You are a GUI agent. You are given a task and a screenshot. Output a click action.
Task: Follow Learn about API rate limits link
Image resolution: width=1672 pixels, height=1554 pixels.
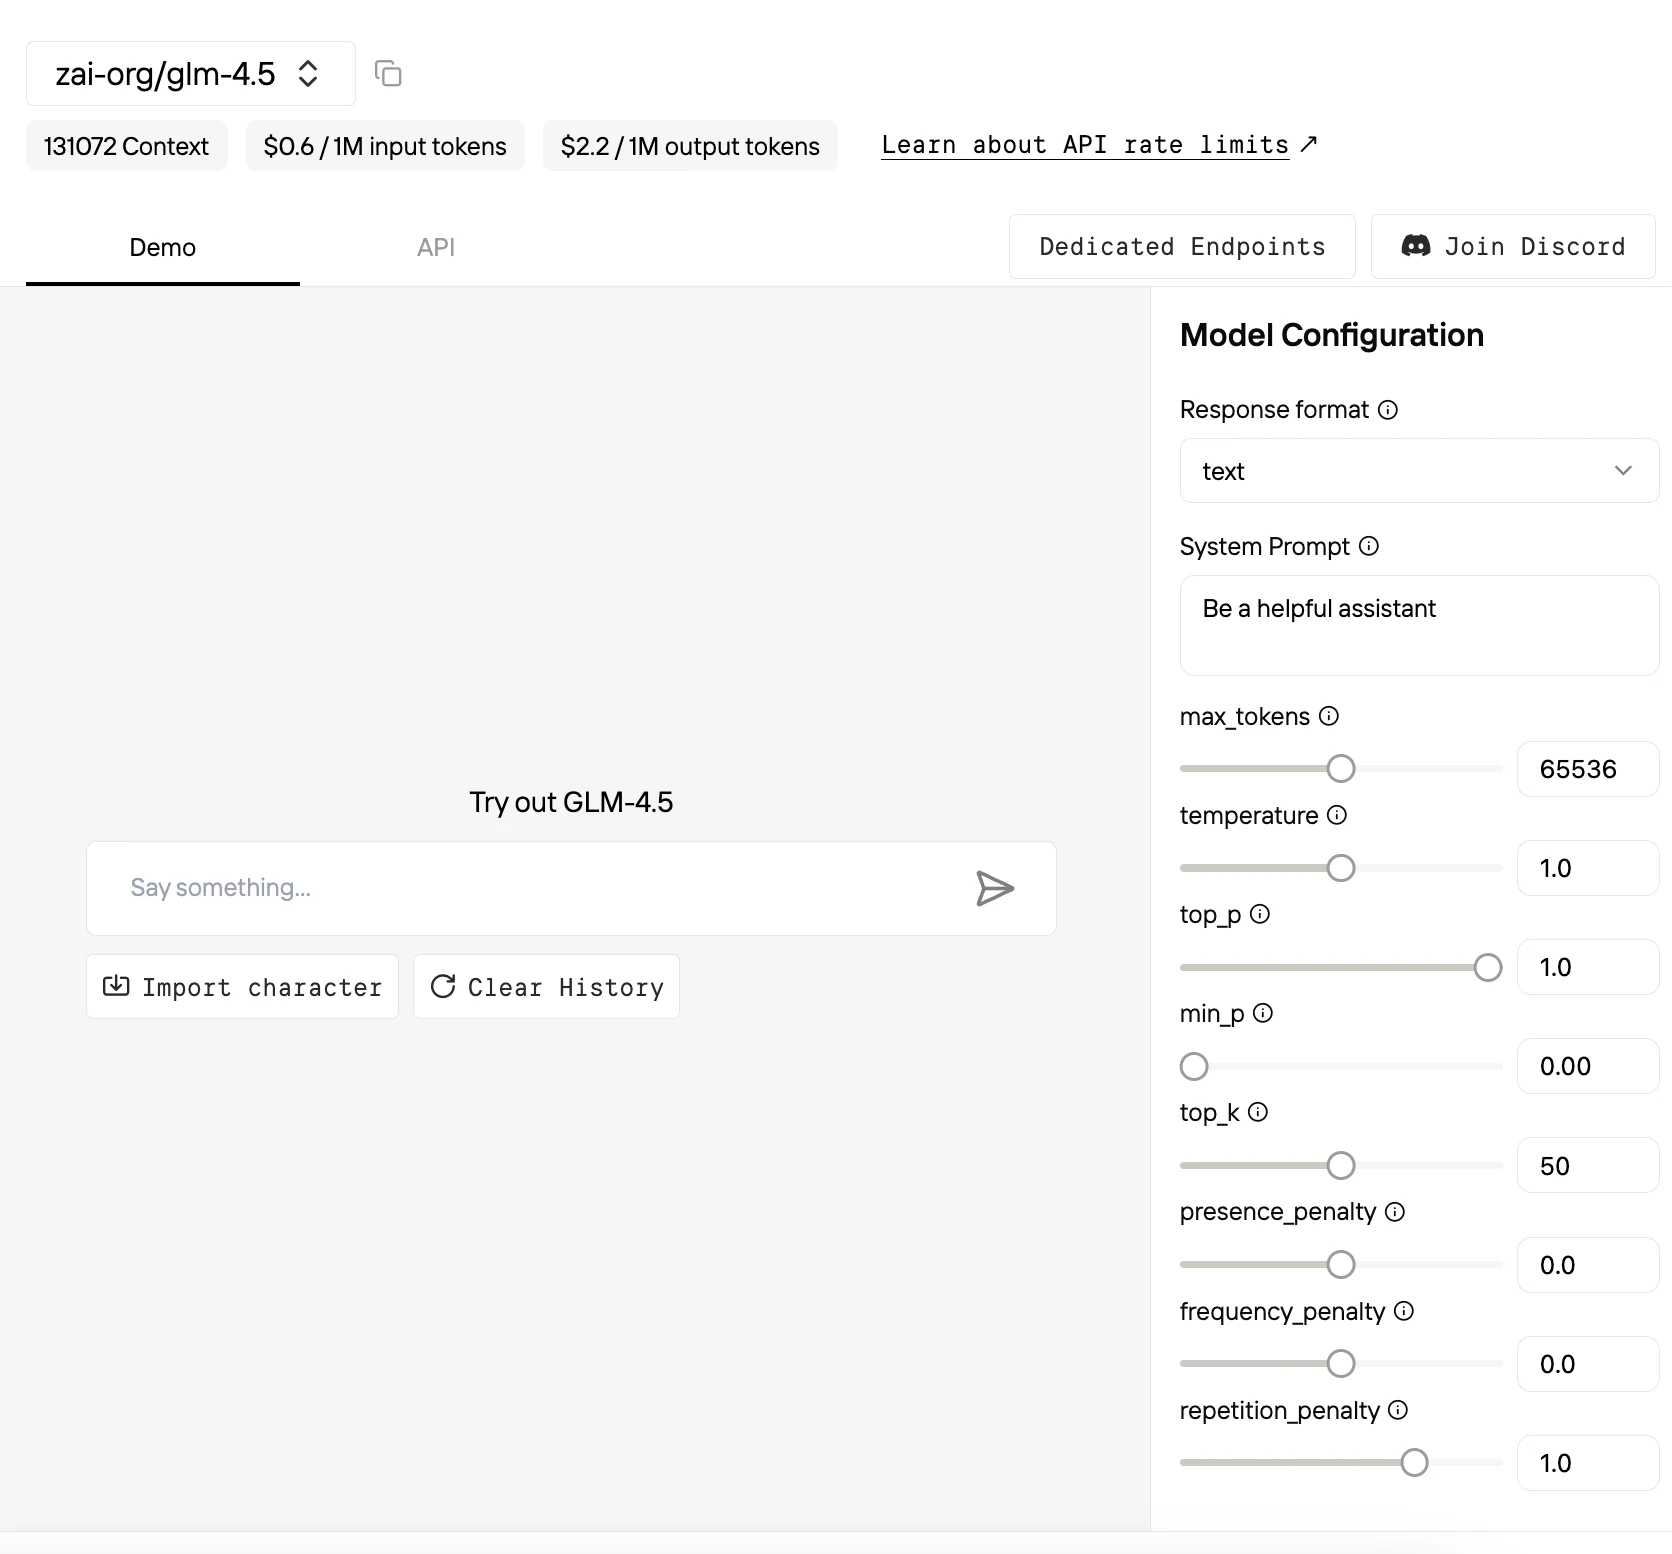tap(1085, 145)
